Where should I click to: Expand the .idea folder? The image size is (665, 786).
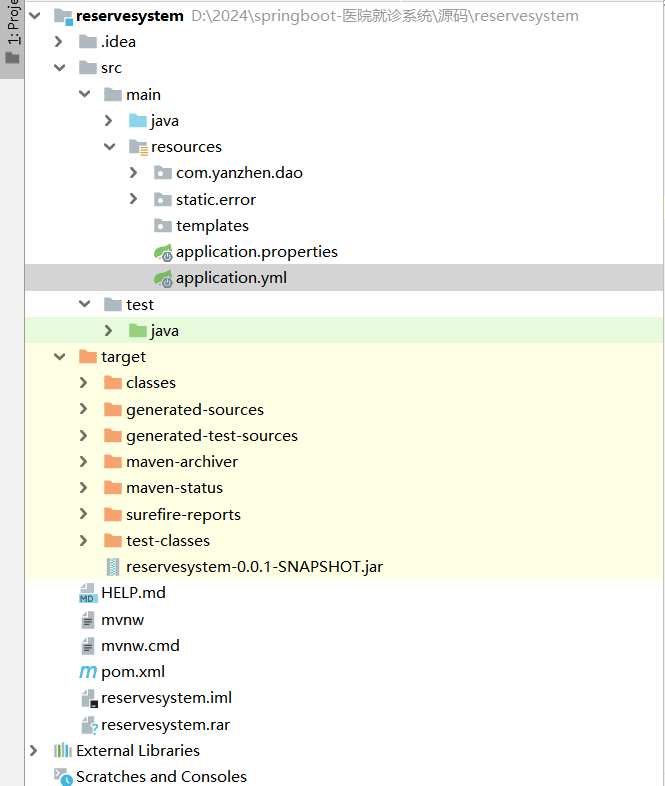tap(60, 42)
